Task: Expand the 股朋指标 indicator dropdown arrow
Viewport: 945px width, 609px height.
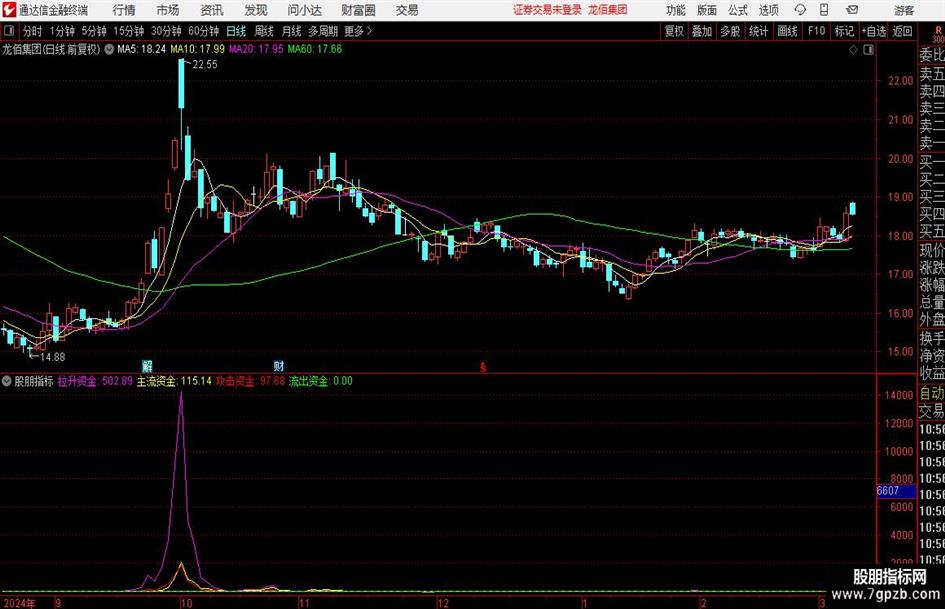Action: [7, 381]
